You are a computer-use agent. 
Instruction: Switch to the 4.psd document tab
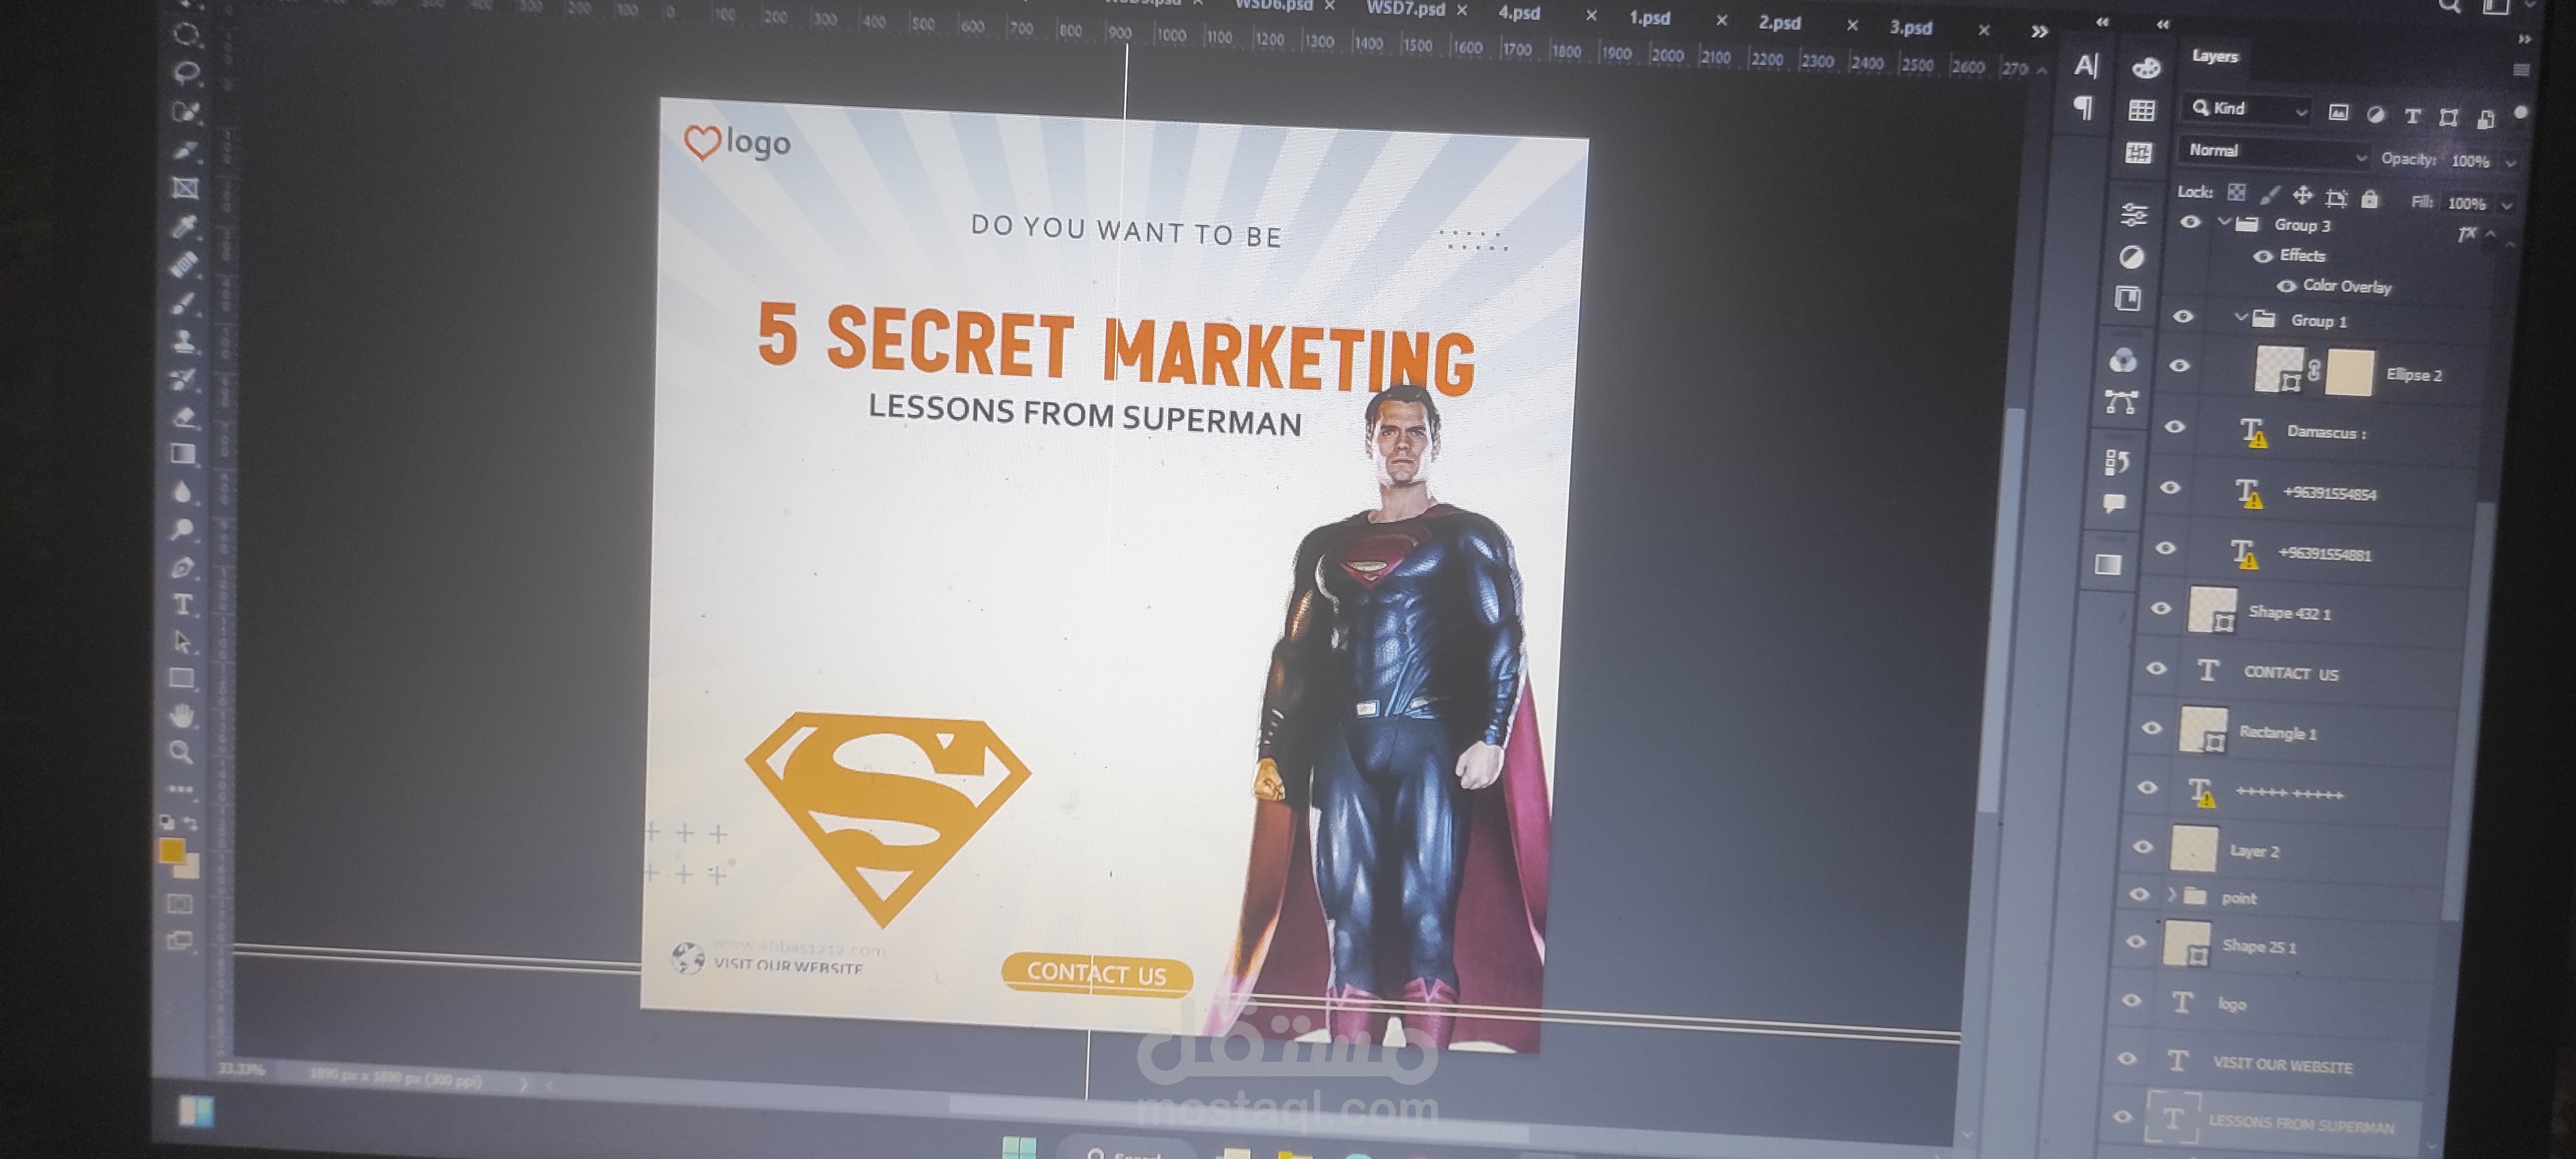click(x=1519, y=13)
